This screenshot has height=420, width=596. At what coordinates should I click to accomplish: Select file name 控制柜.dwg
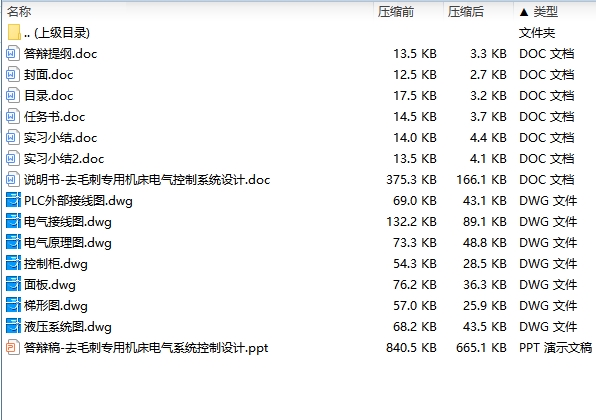click(55, 263)
